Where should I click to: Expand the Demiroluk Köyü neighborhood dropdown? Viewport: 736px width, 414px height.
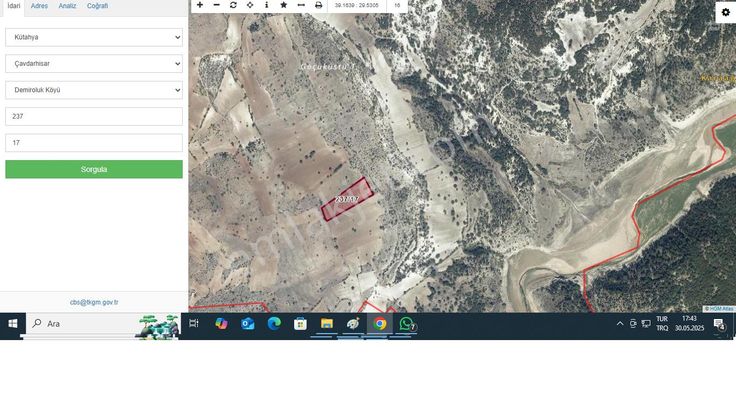click(x=94, y=90)
